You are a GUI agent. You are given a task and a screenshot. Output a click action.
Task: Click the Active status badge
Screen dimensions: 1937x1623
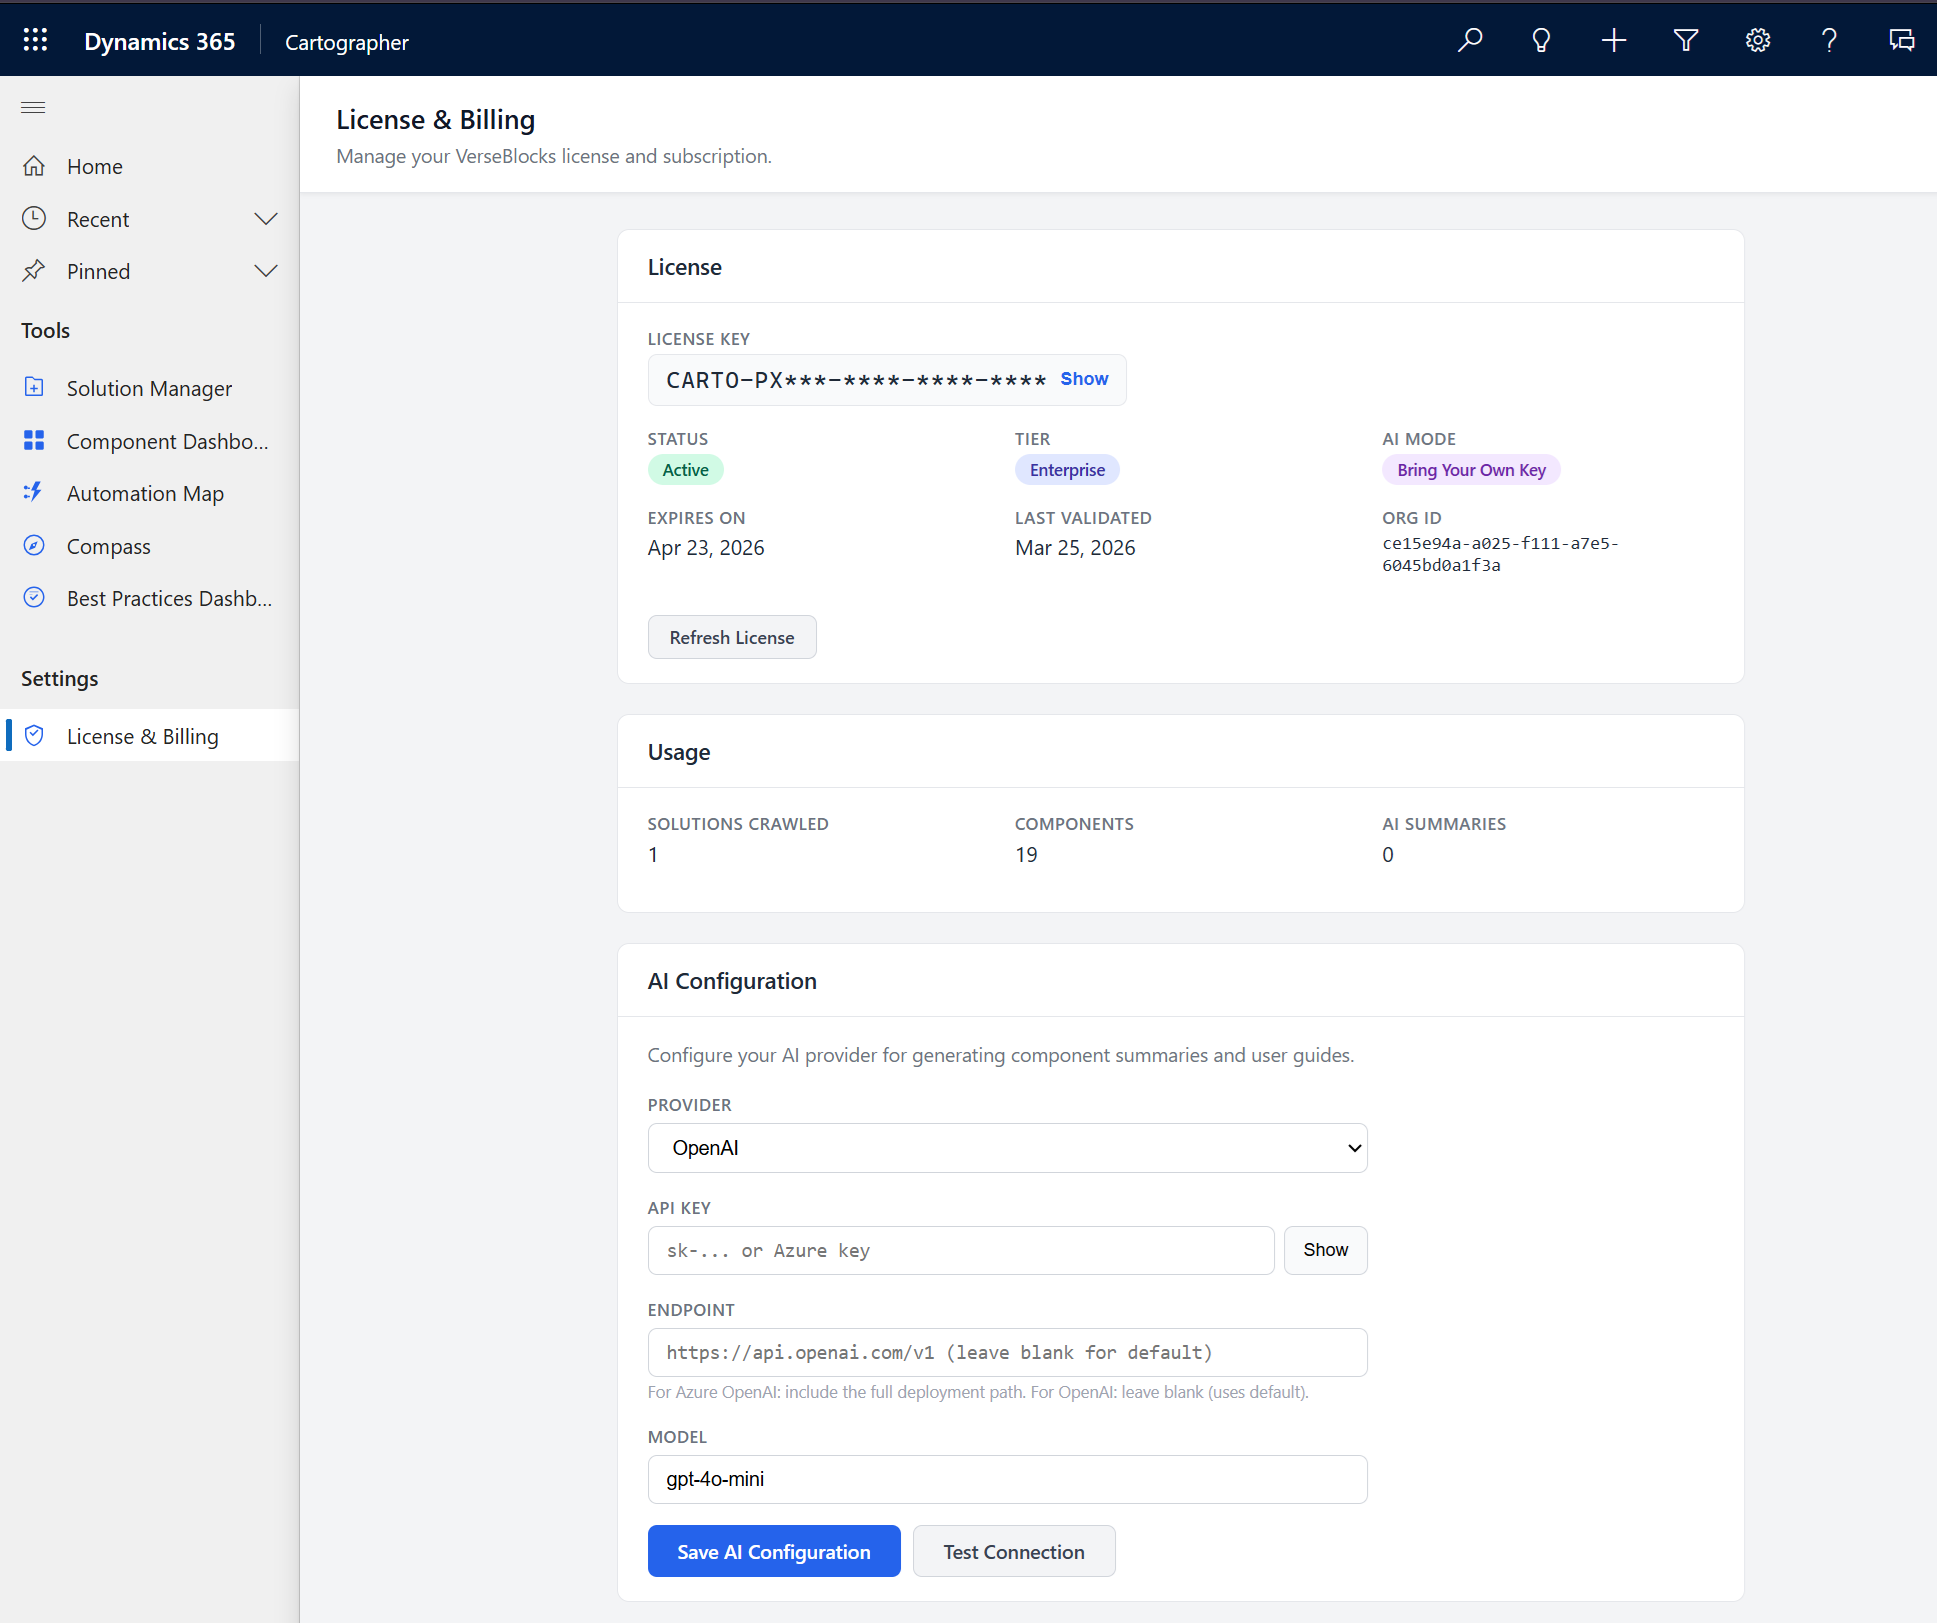coord(686,470)
